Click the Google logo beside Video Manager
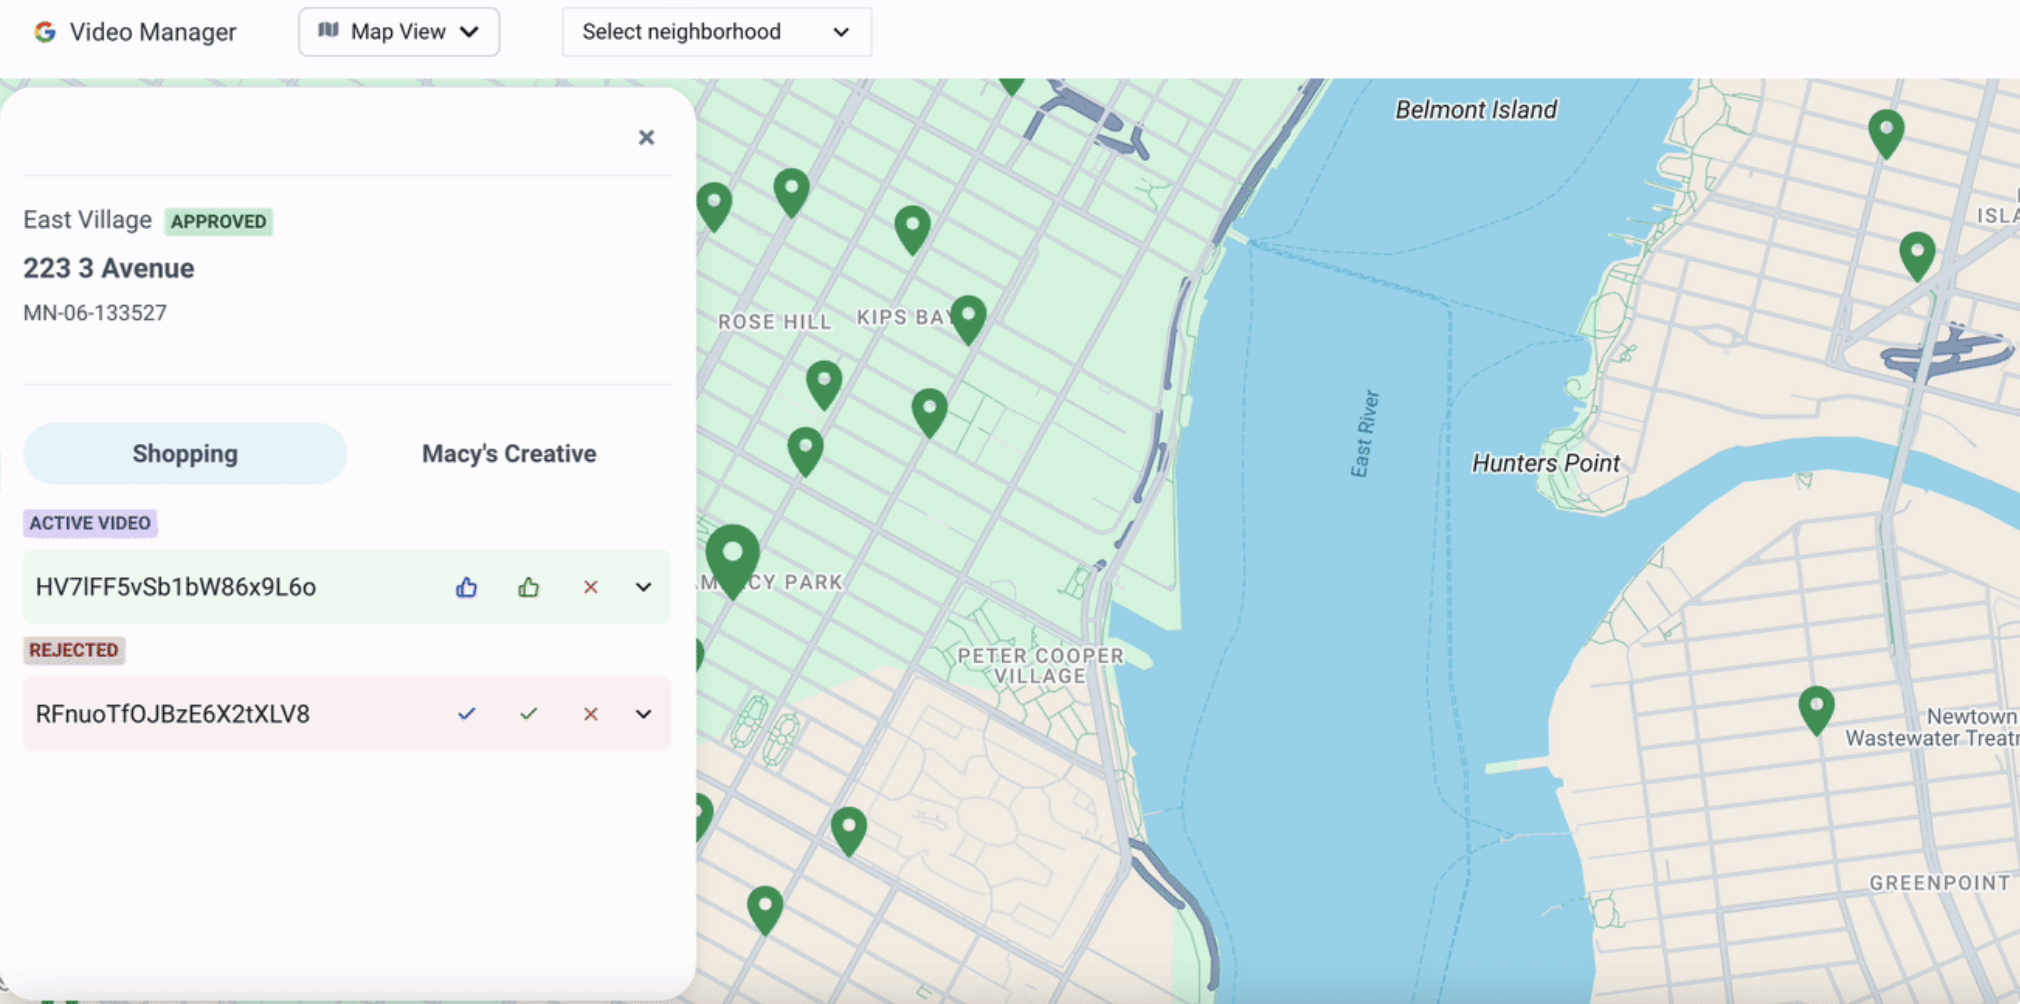 click(45, 32)
